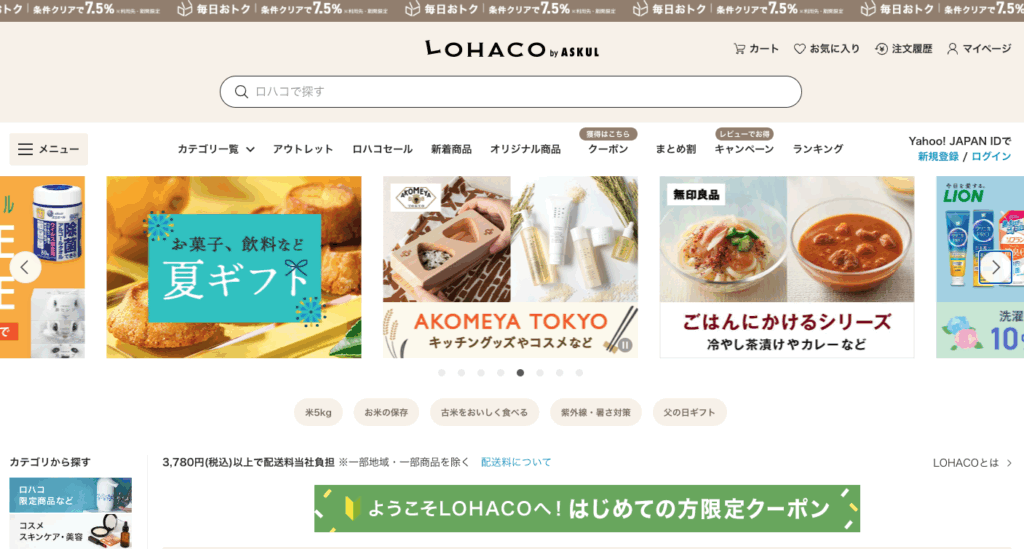Select the 米5kg keyword chip
Viewport: 1024px width, 549px height.
pyautogui.click(x=318, y=413)
